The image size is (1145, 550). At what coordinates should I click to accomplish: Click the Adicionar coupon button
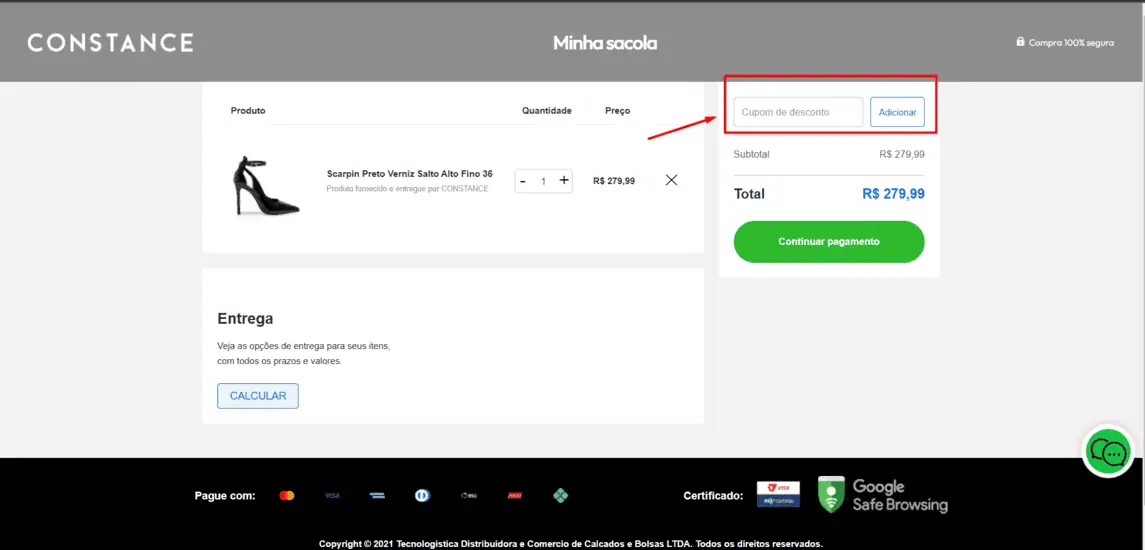897,112
